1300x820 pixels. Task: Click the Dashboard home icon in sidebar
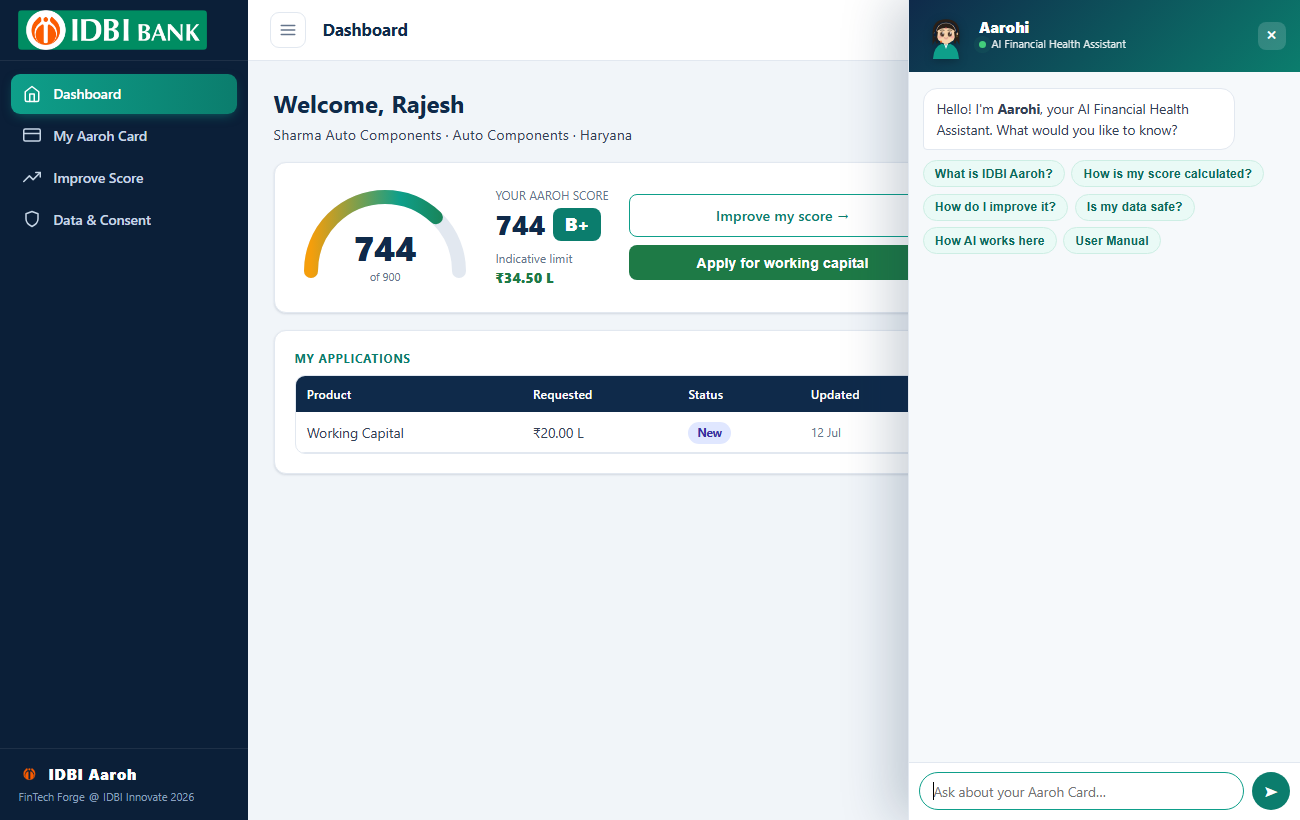point(32,94)
